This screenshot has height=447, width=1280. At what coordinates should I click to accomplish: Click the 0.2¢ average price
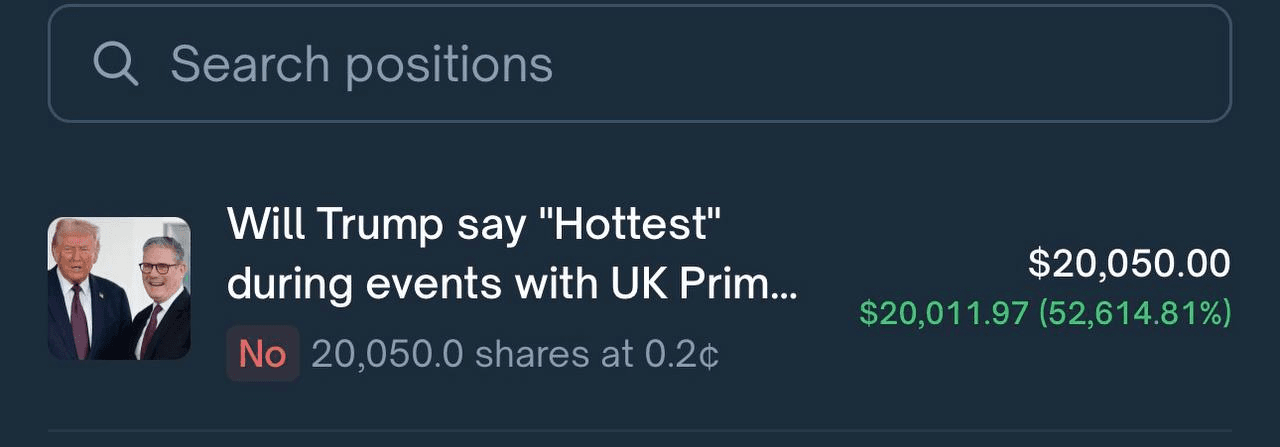coord(690,353)
